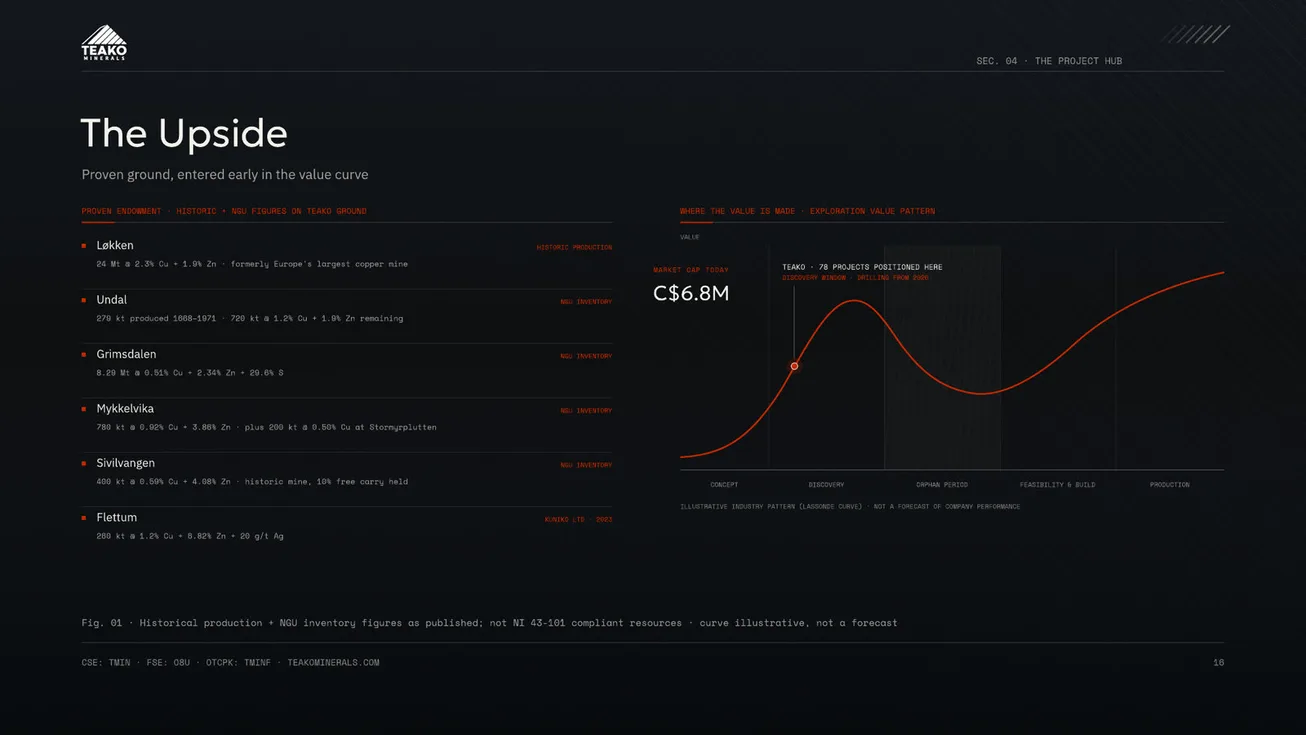The width and height of the screenshot is (1306, 735).
Task: Click the Production stage label
Action: [x=1169, y=485]
